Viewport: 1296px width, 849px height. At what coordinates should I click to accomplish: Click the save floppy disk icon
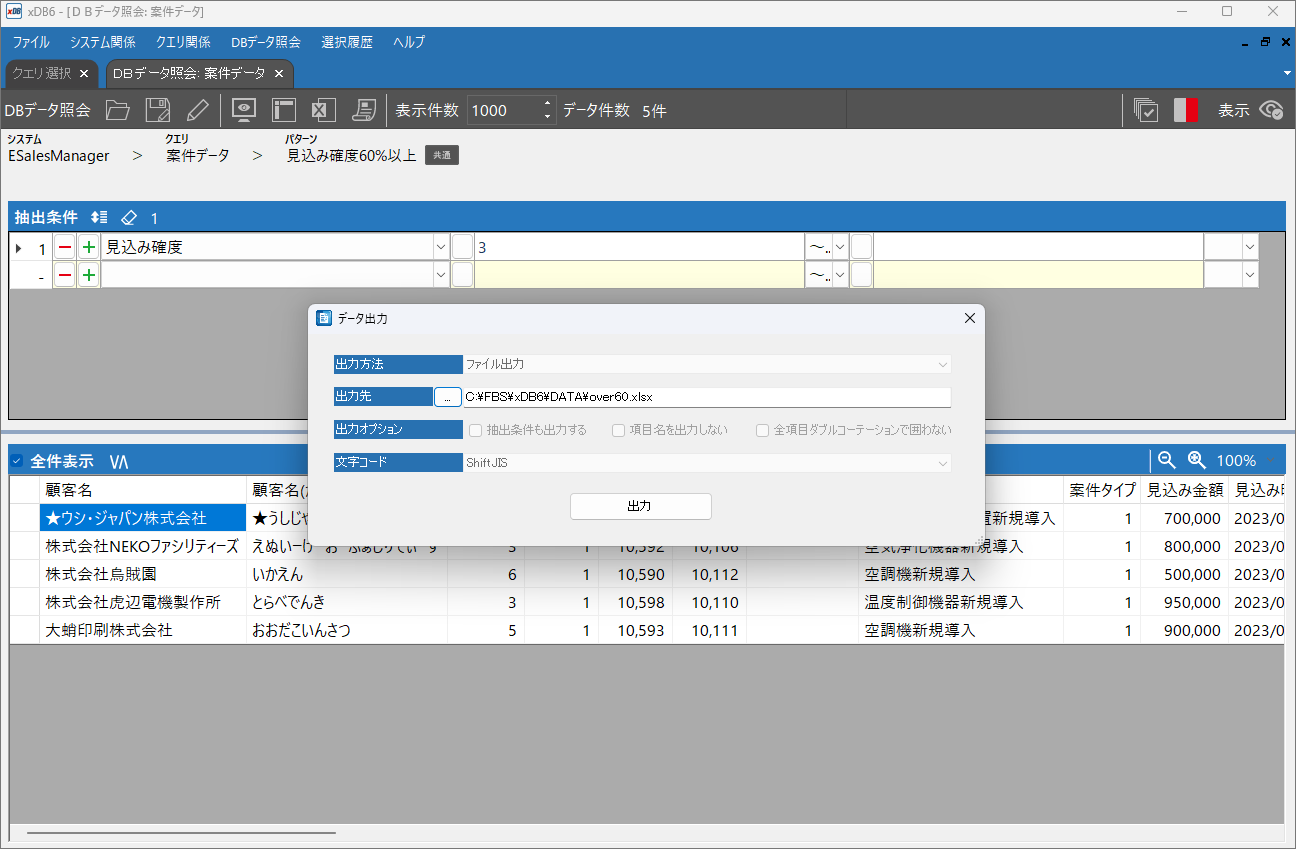pyautogui.click(x=158, y=110)
